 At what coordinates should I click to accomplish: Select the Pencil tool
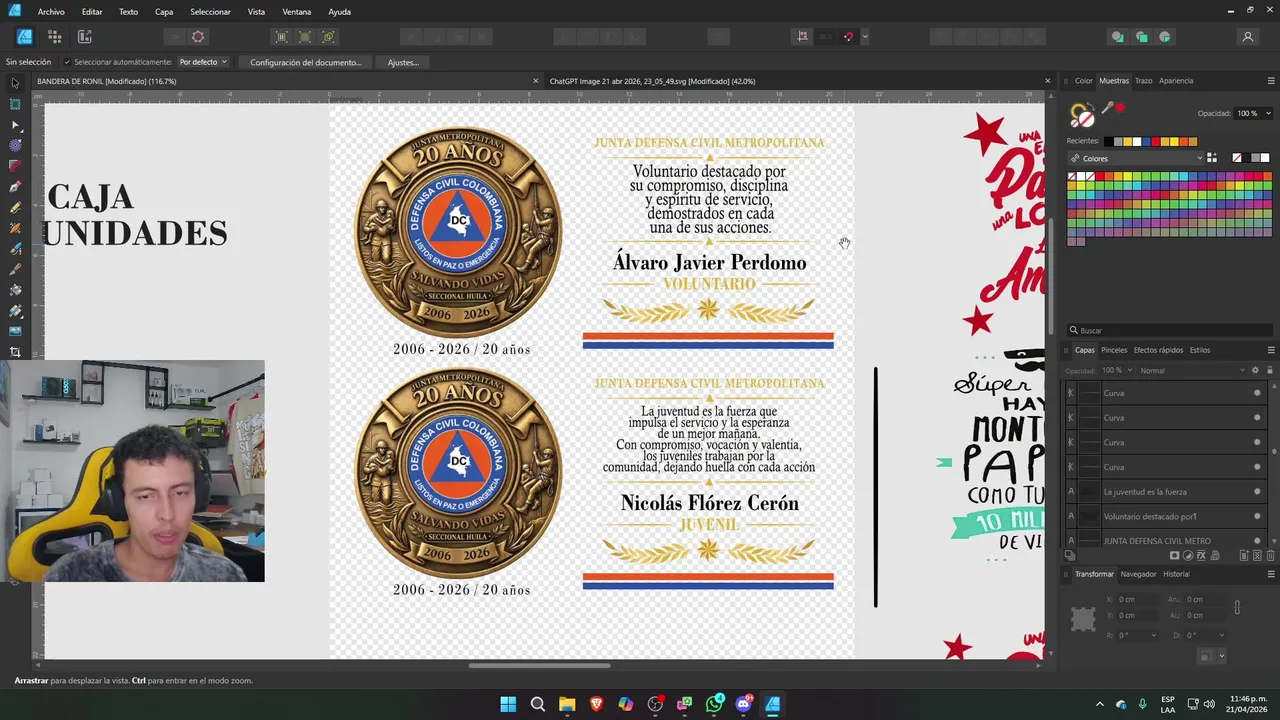tap(15, 207)
